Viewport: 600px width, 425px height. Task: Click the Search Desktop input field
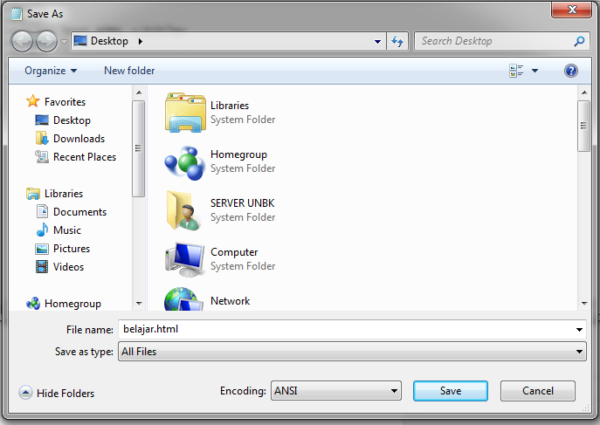pyautogui.click(x=495, y=41)
